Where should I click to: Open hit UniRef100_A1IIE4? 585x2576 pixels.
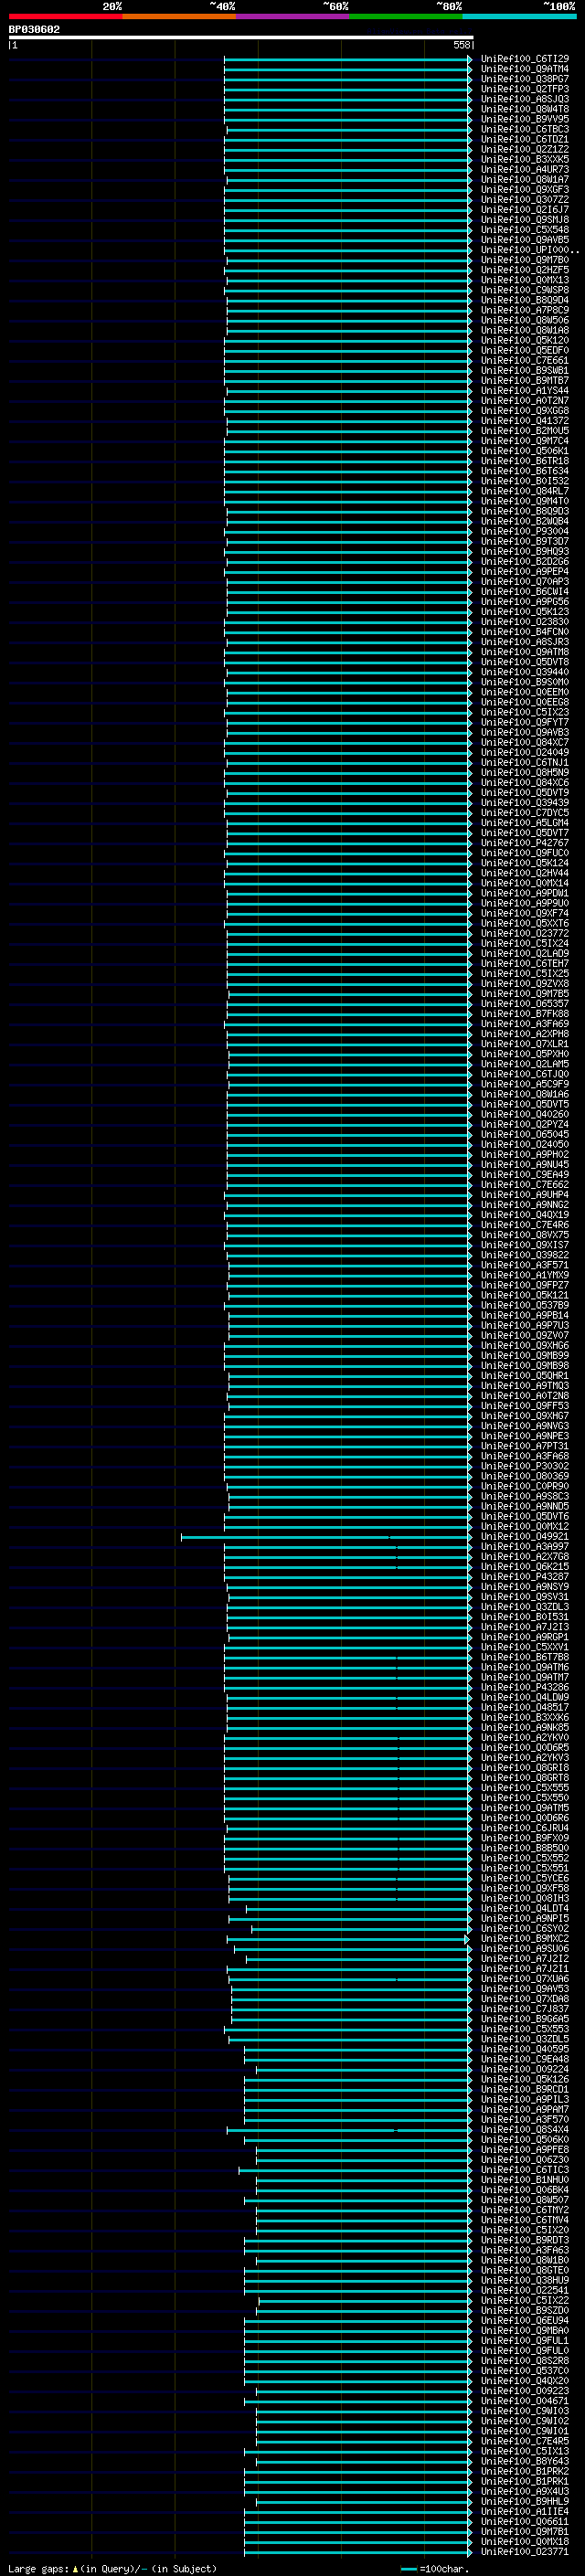point(525,2512)
